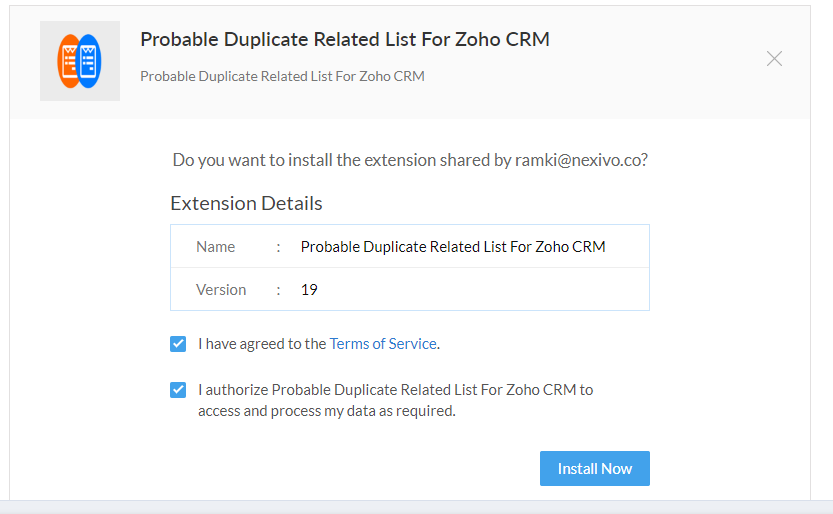Click the version number 19
This screenshot has width=833, height=514.
pos(309,290)
